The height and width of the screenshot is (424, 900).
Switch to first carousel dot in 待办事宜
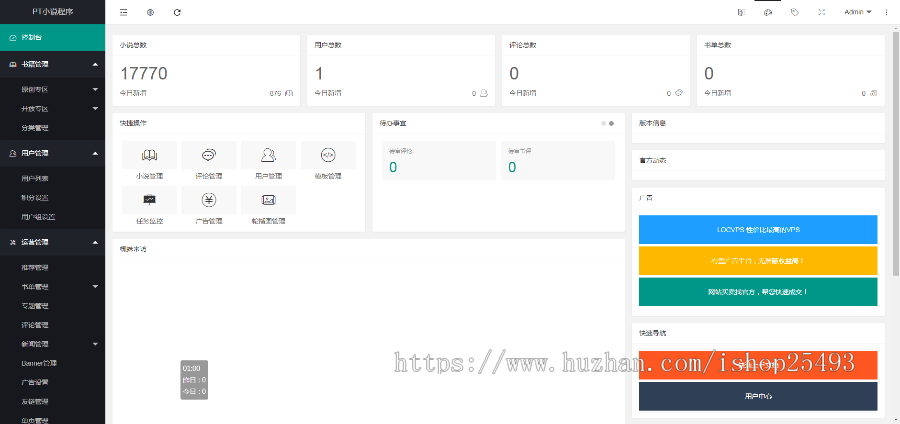tap(603, 123)
